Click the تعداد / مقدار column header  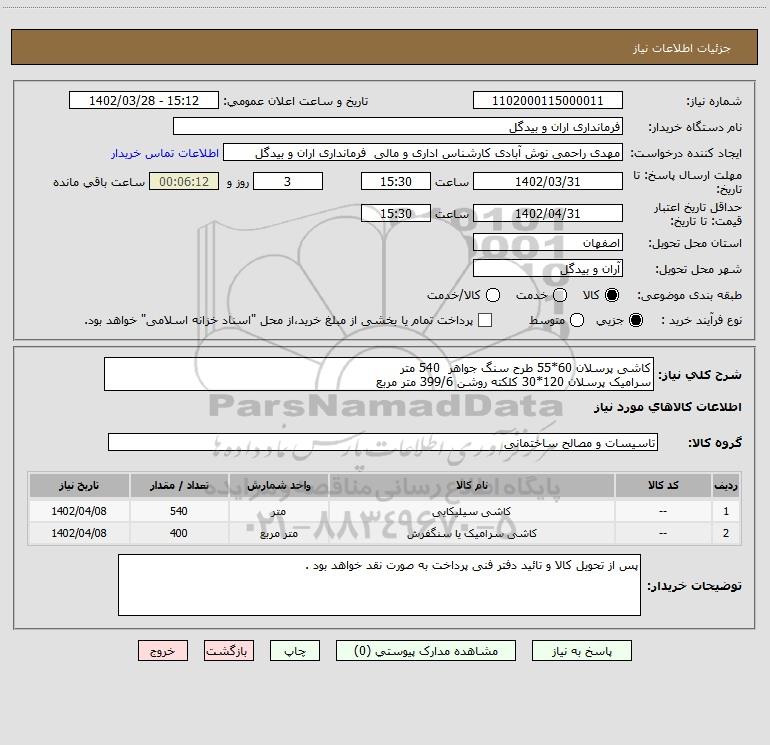click(x=179, y=486)
